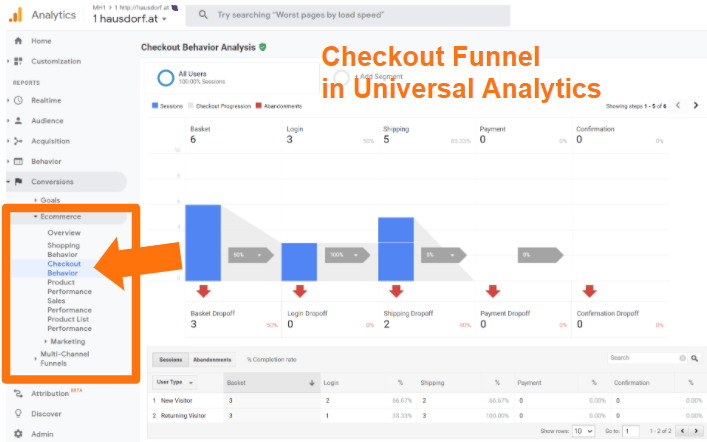Click the Basket dropoff red arrow
Viewport: 707px width, 442px height.
(203, 291)
